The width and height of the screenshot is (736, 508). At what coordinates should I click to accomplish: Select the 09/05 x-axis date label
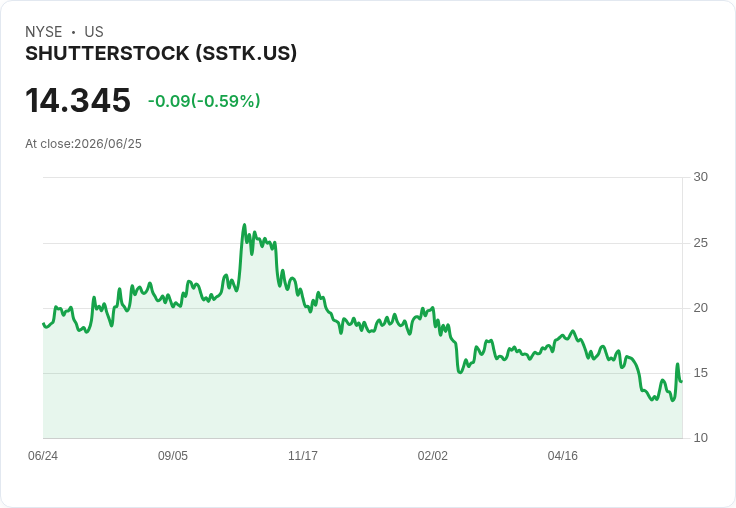pyautogui.click(x=173, y=455)
